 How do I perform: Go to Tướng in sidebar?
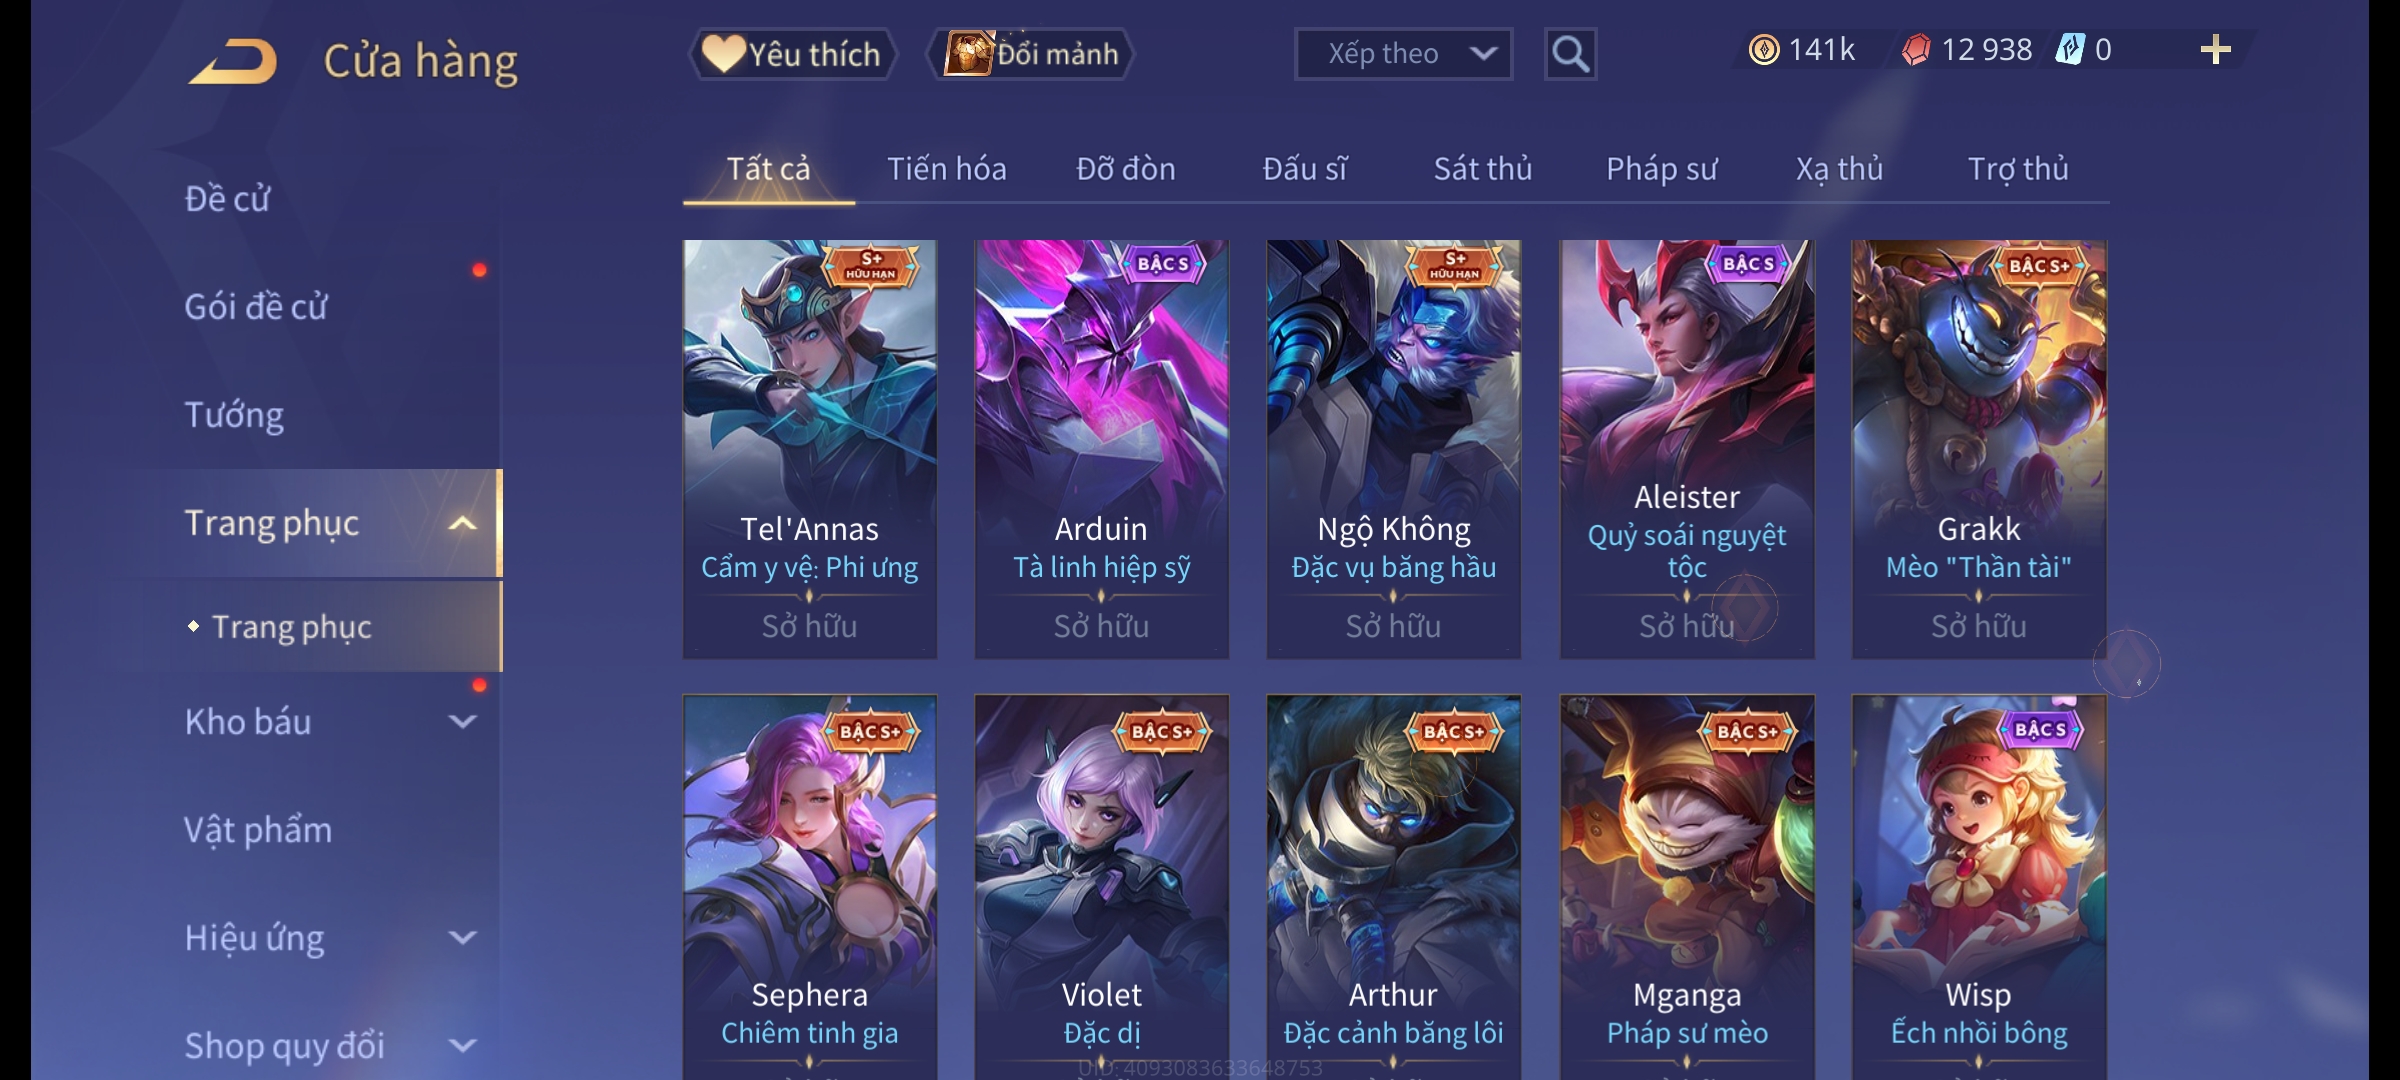(234, 415)
